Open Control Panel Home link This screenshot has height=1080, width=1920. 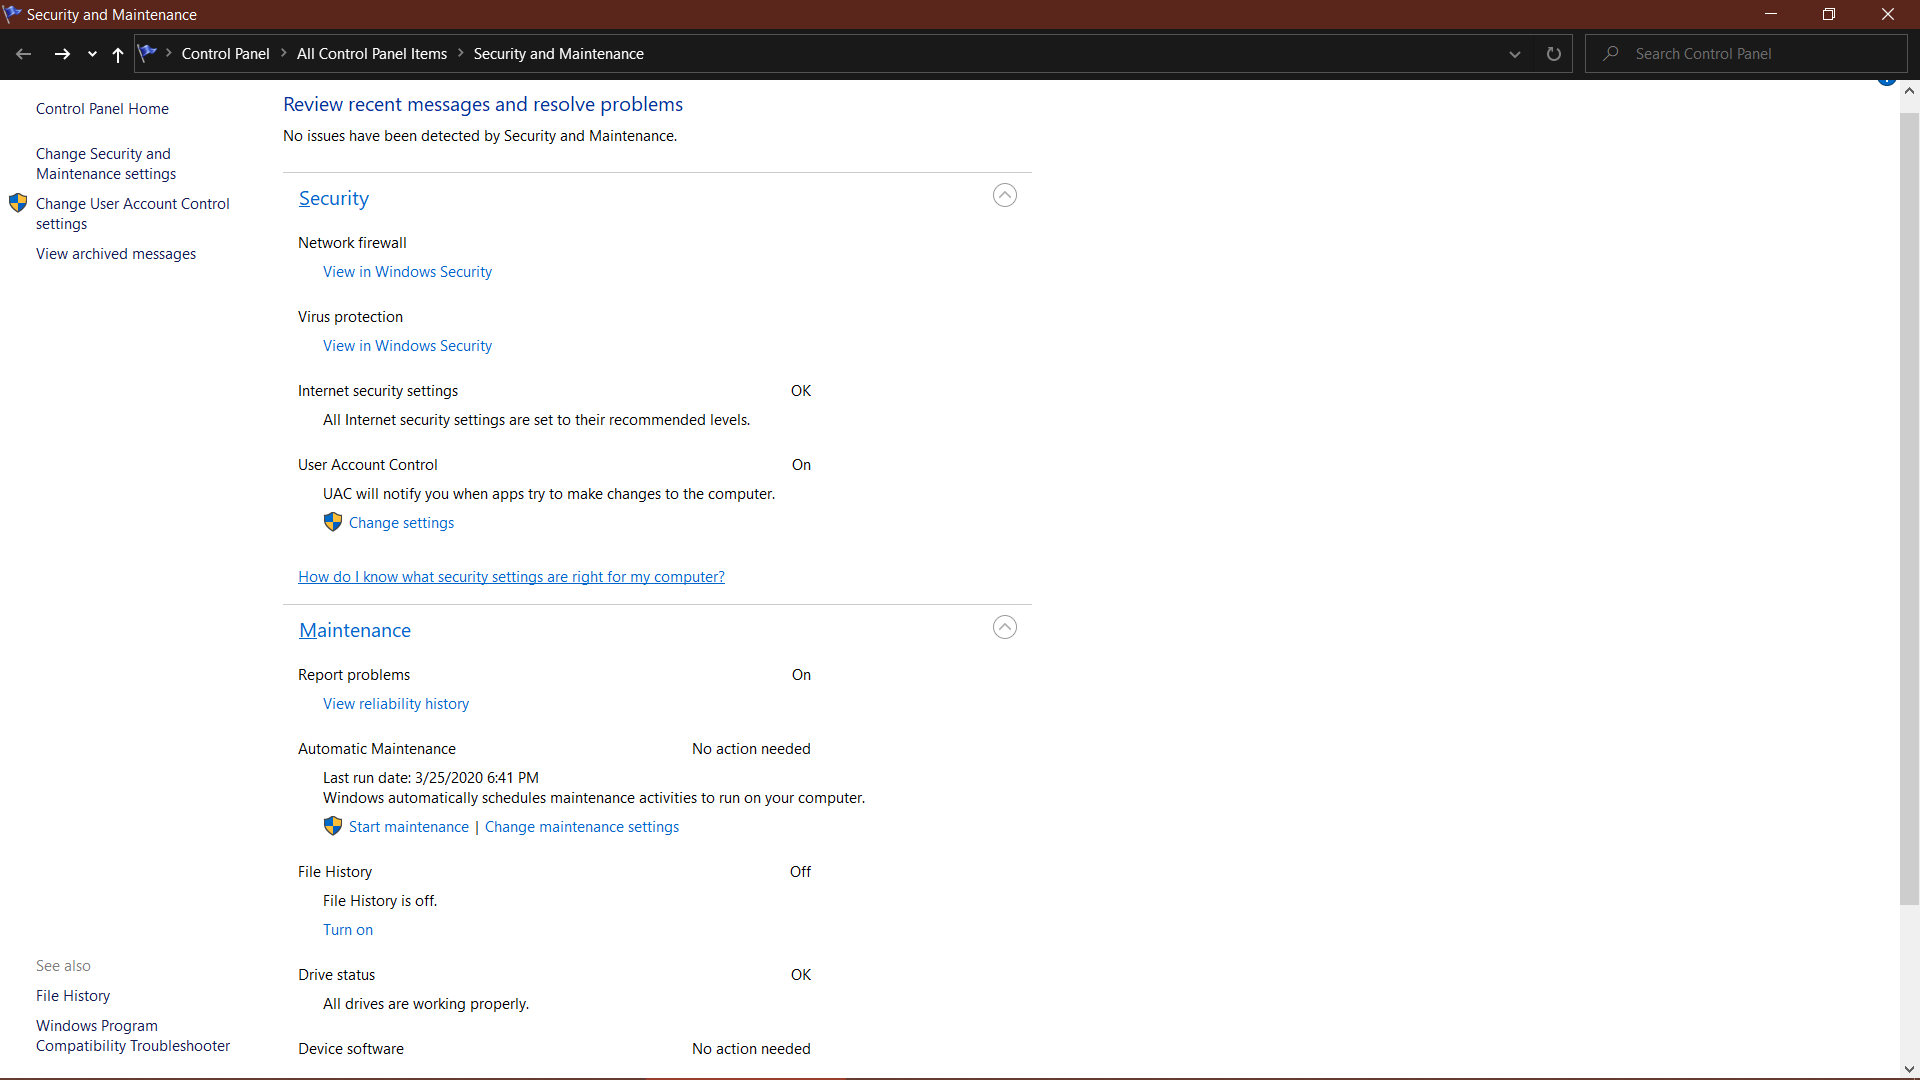pos(102,109)
